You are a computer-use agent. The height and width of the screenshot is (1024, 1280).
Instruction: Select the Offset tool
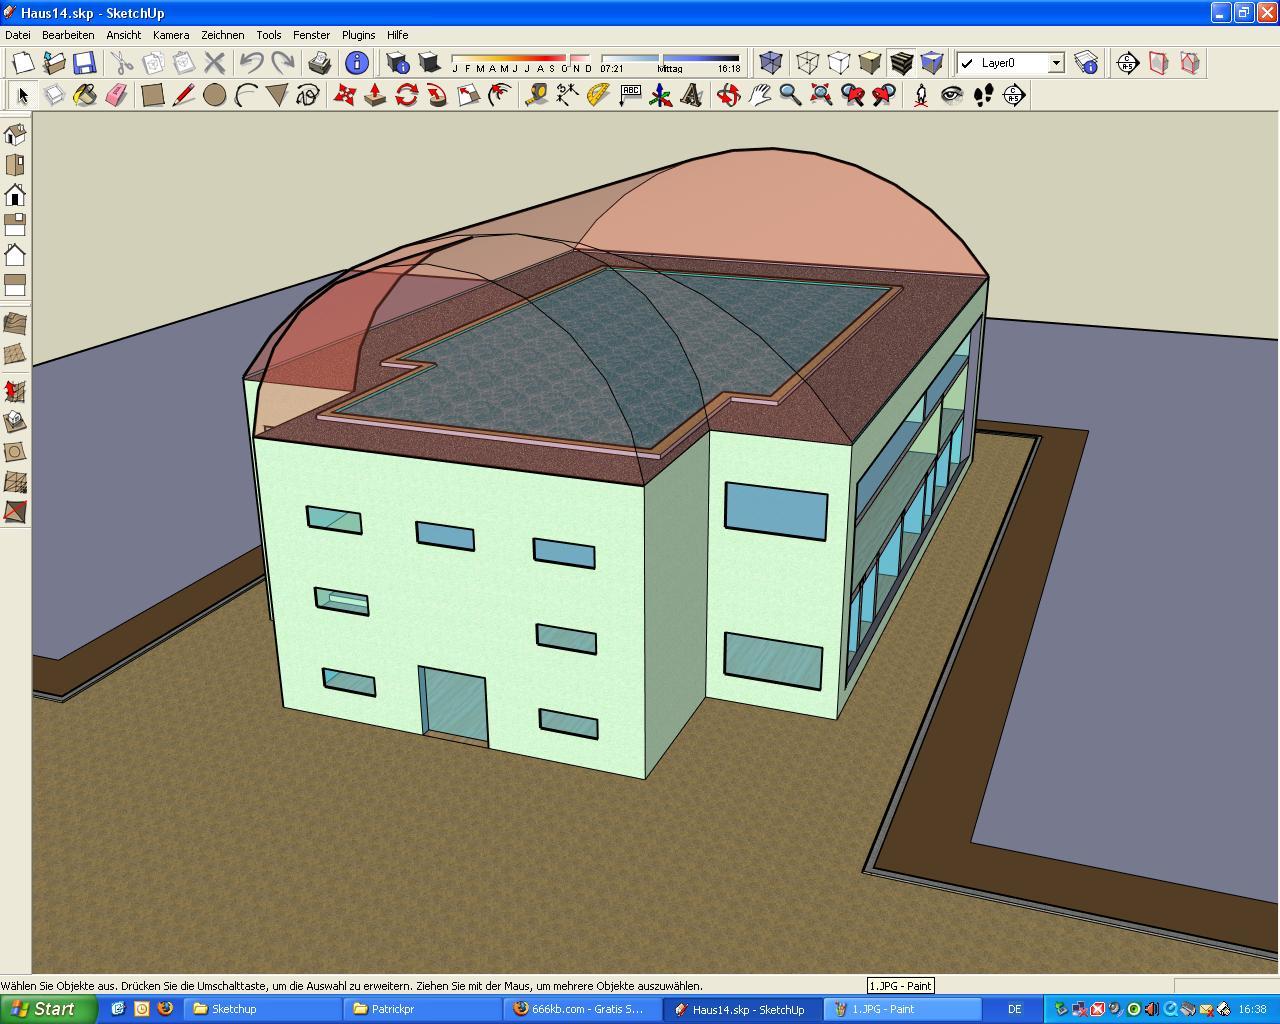pos(500,95)
